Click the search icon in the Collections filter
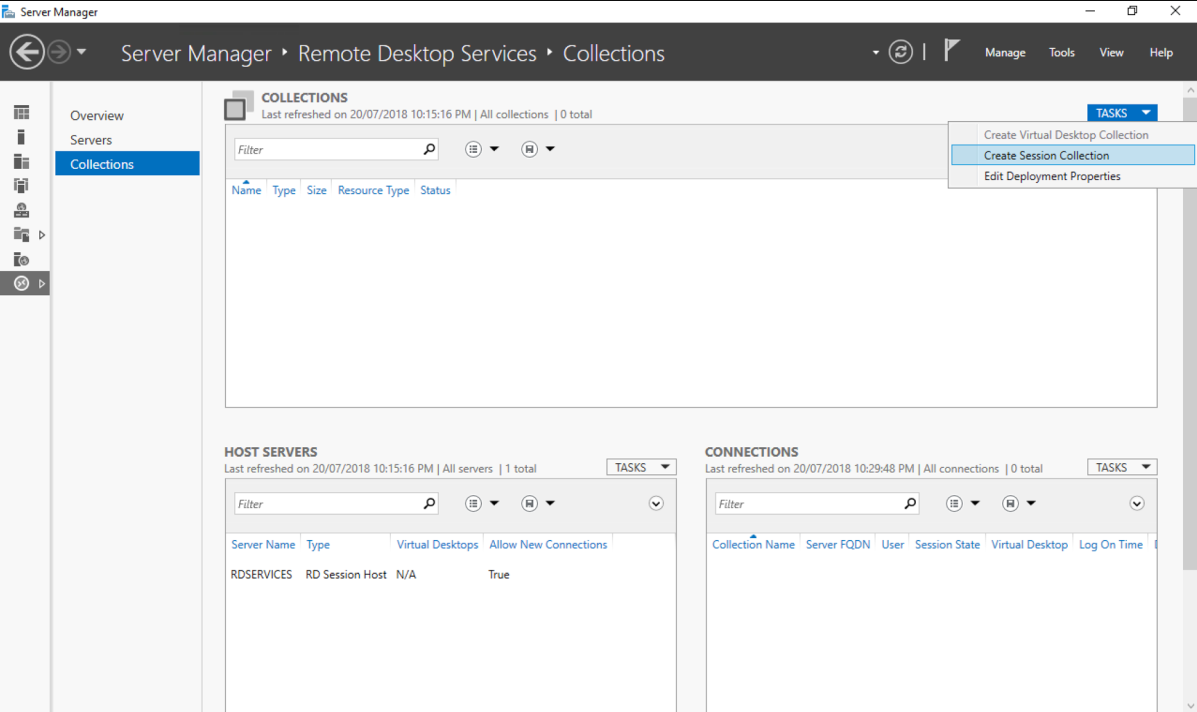The height and width of the screenshot is (712, 1197). [x=430, y=149]
